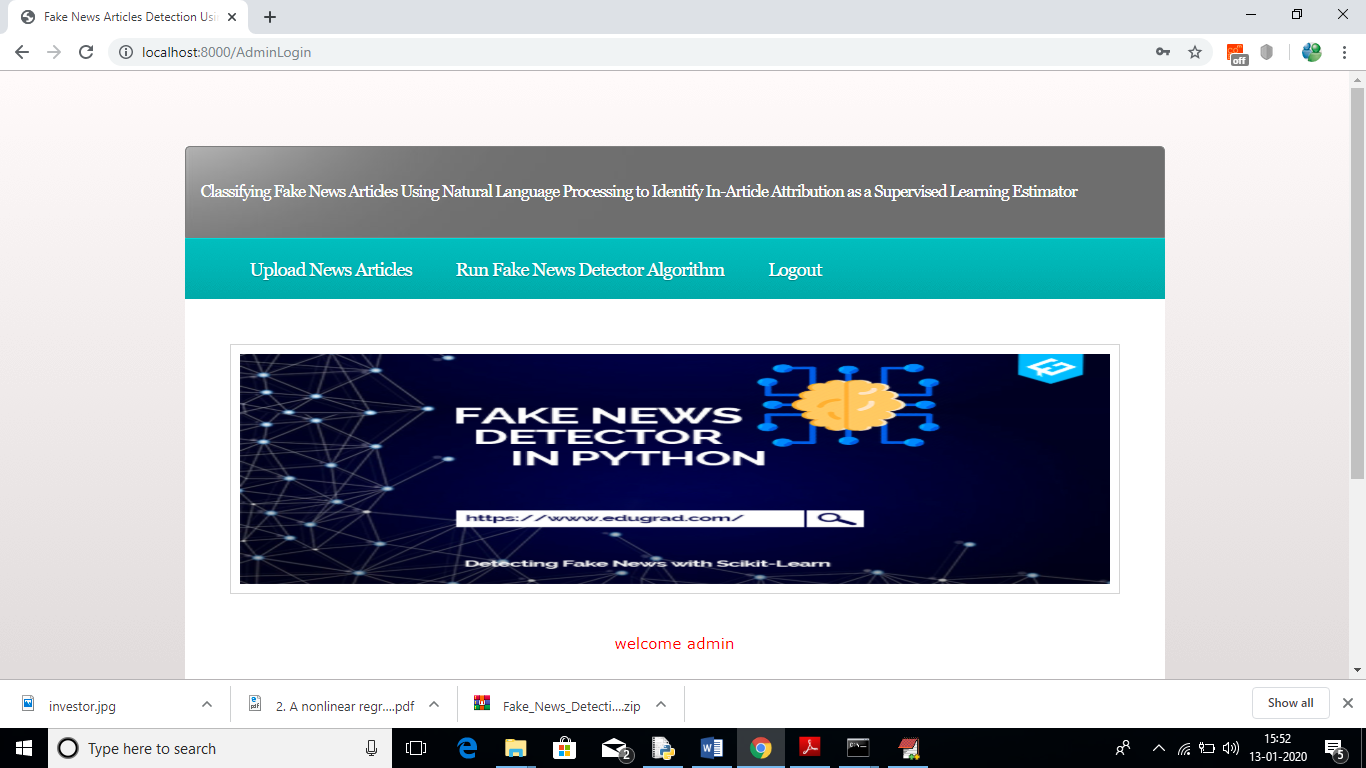Viewport: 1366px width, 768px height.
Task: Expand options for investor.jpg download
Action: tap(207, 705)
